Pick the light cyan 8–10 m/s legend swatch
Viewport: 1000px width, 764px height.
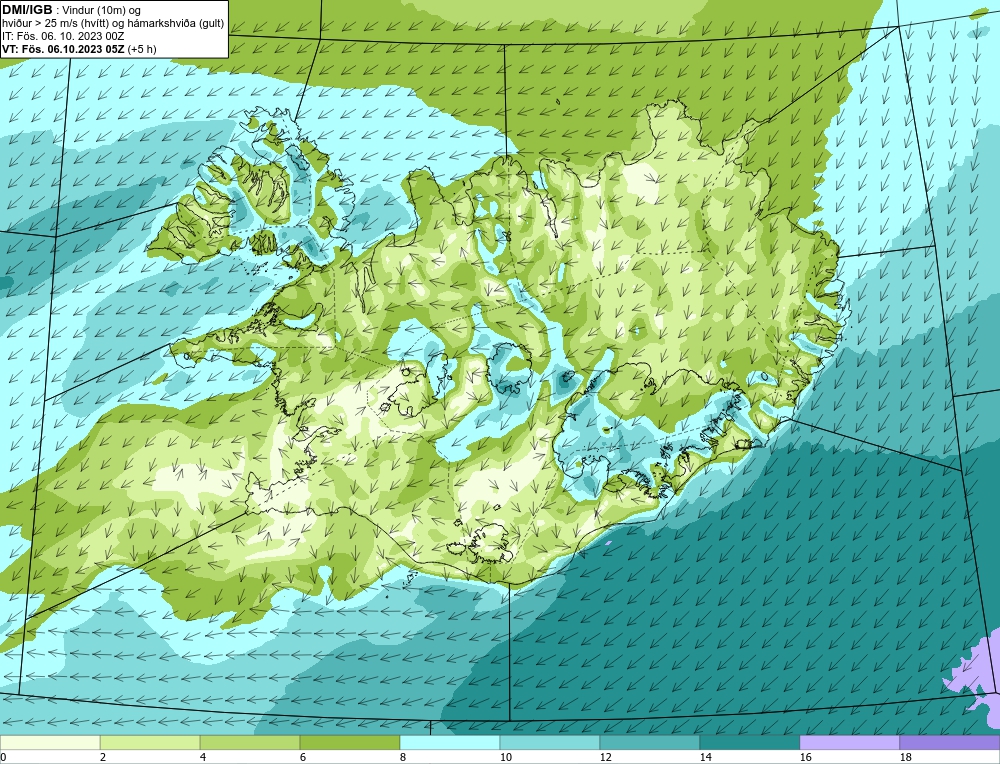450,742
